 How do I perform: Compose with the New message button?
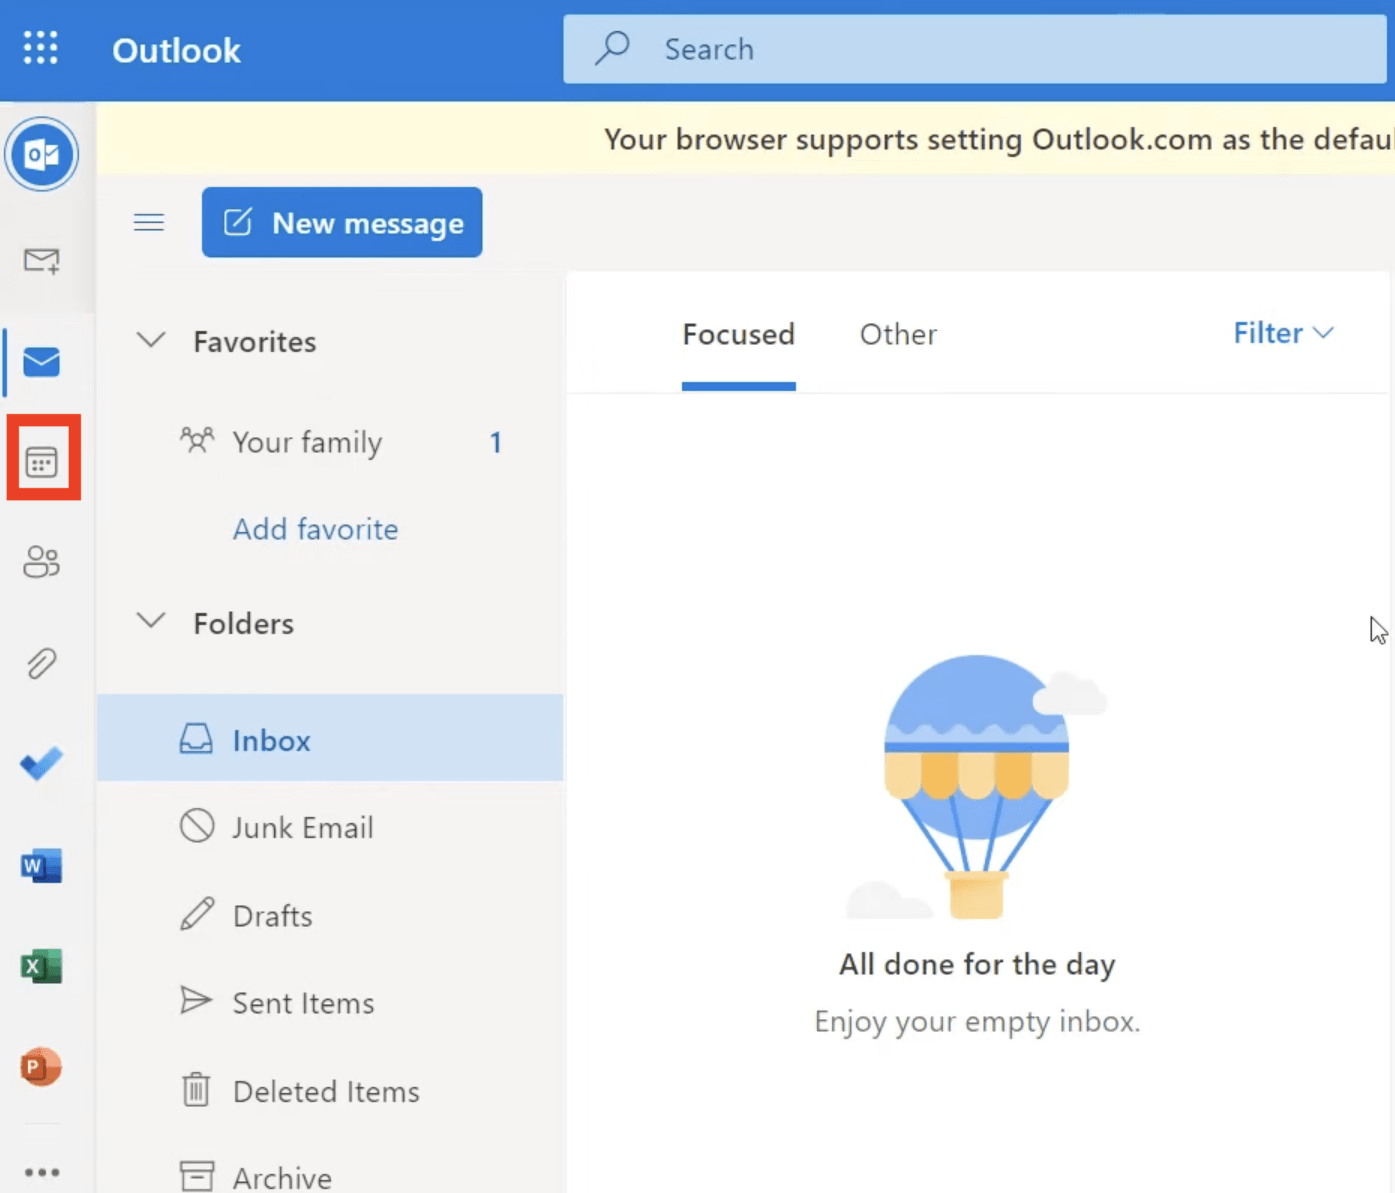tap(342, 222)
